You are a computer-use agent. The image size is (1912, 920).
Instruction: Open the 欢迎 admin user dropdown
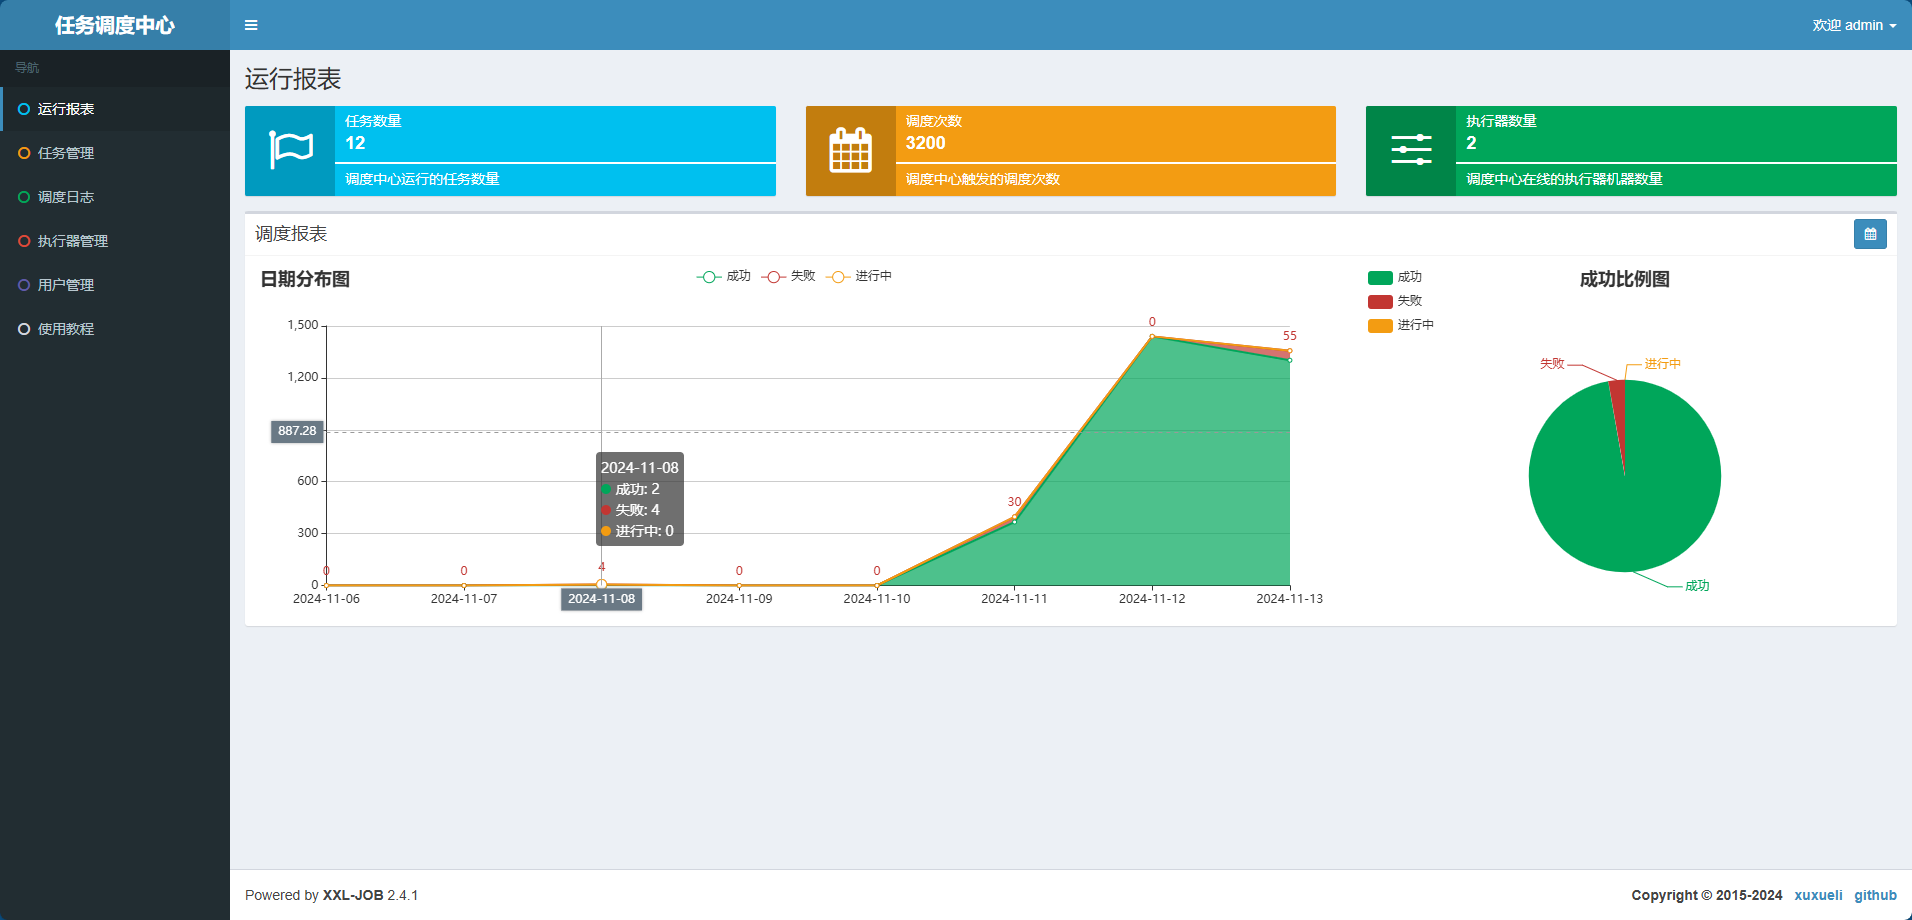(x=1853, y=25)
